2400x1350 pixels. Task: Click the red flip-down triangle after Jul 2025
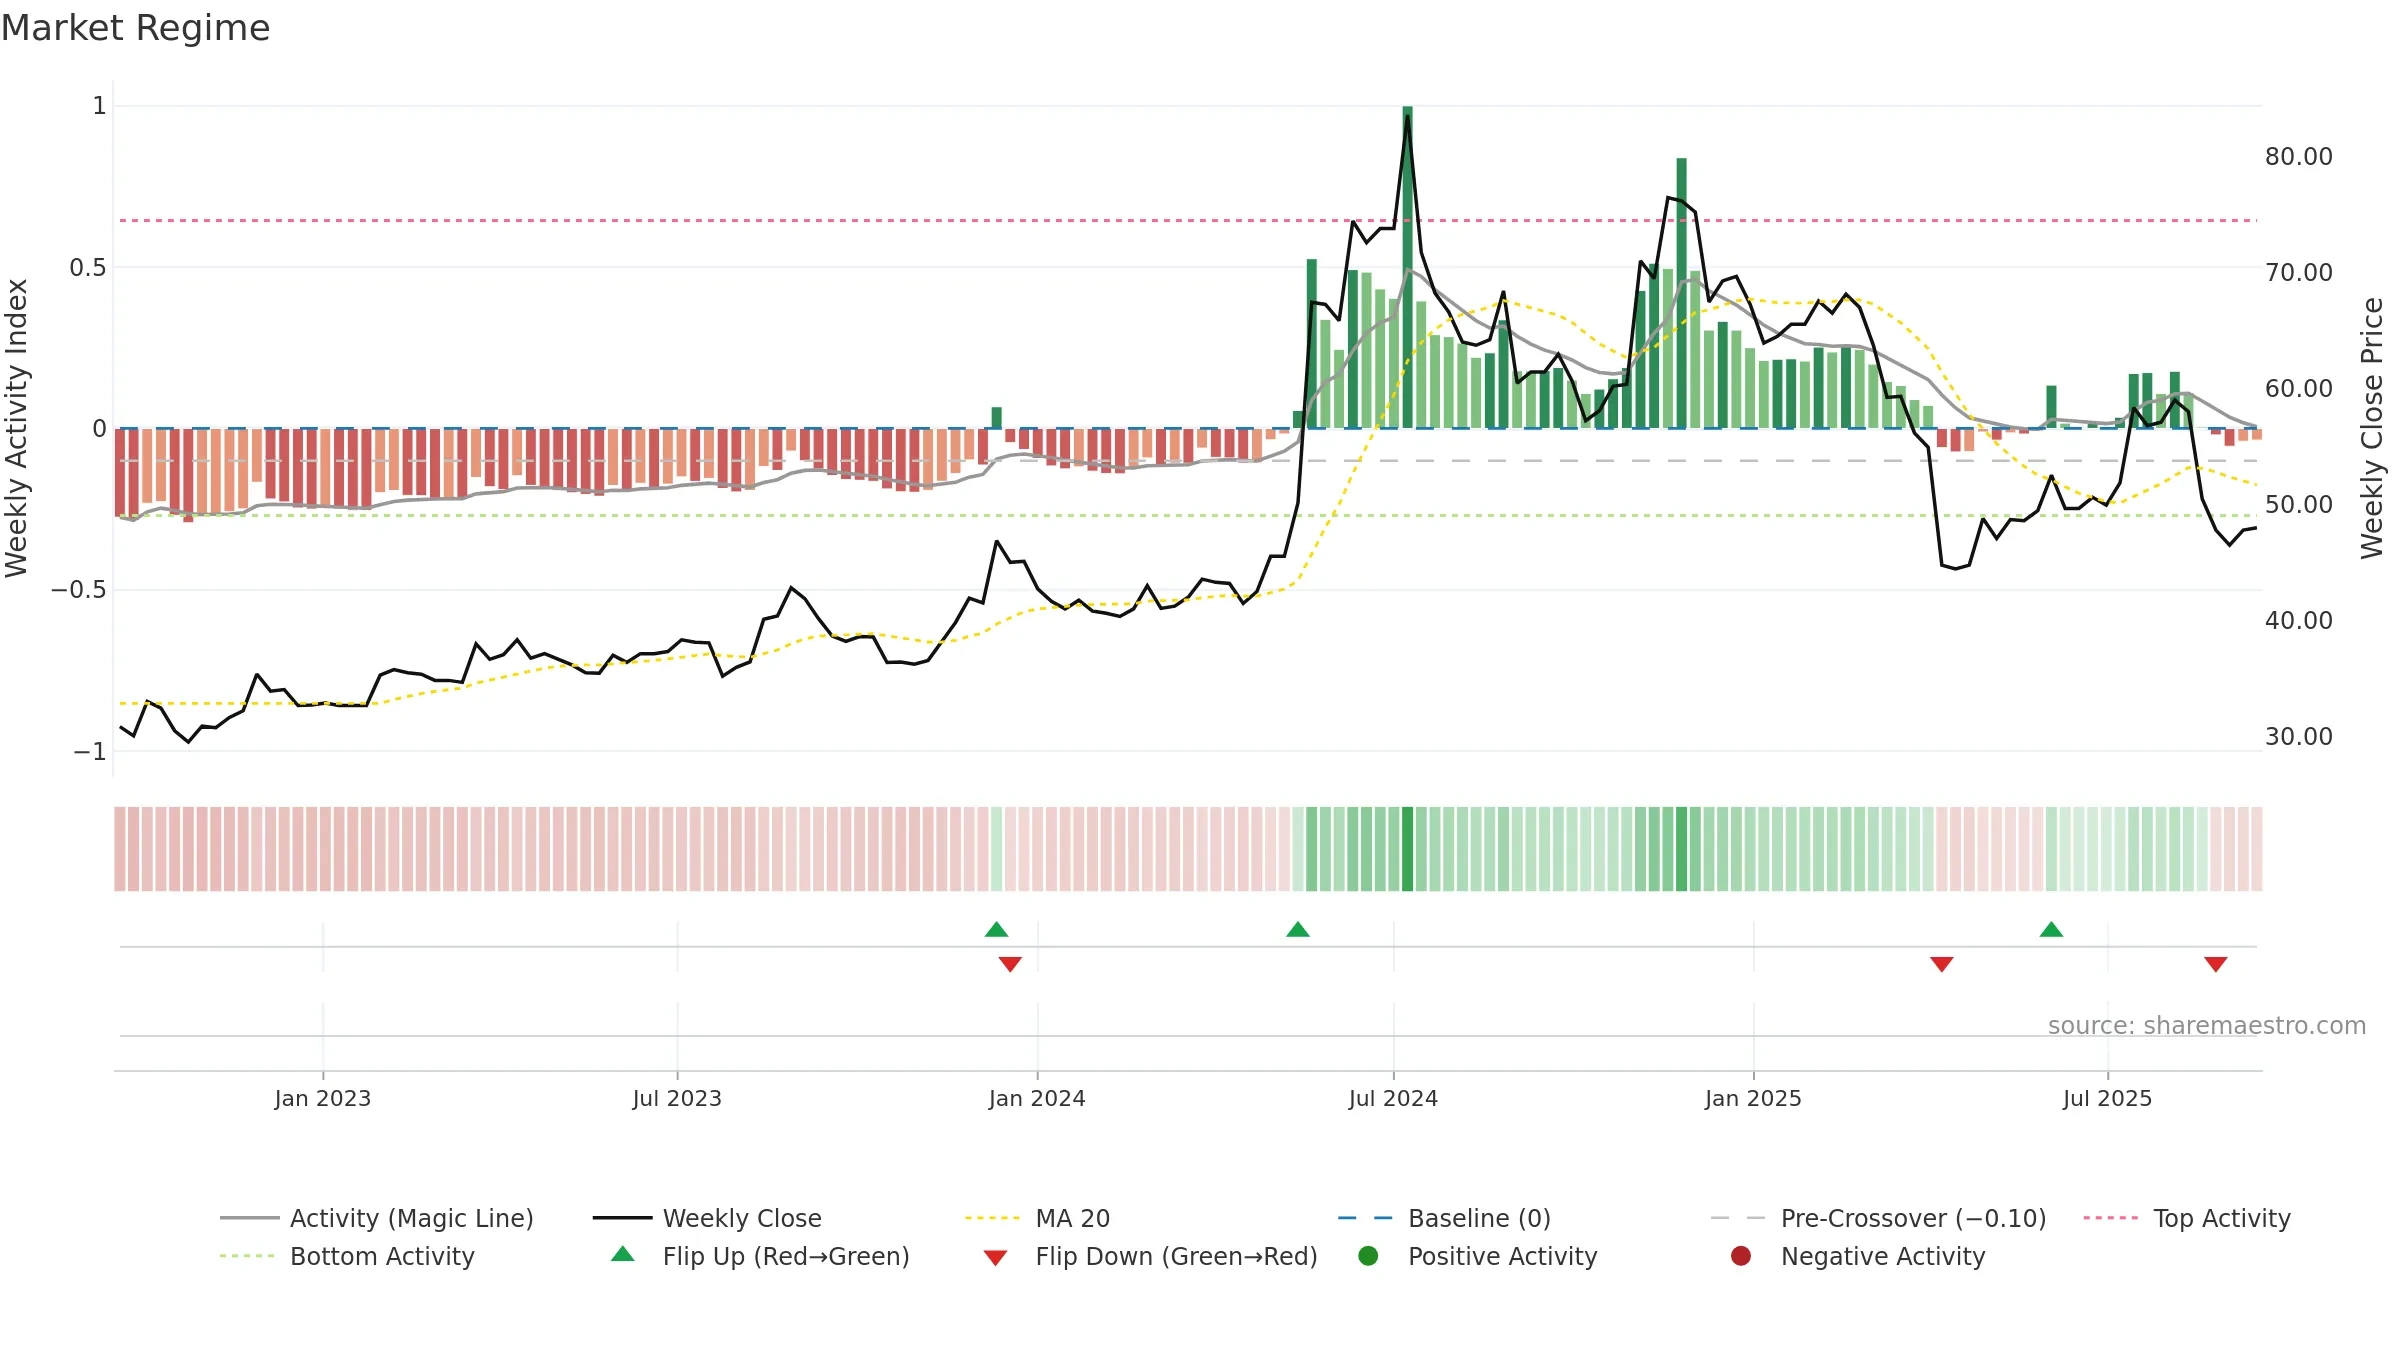tap(2216, 964)
